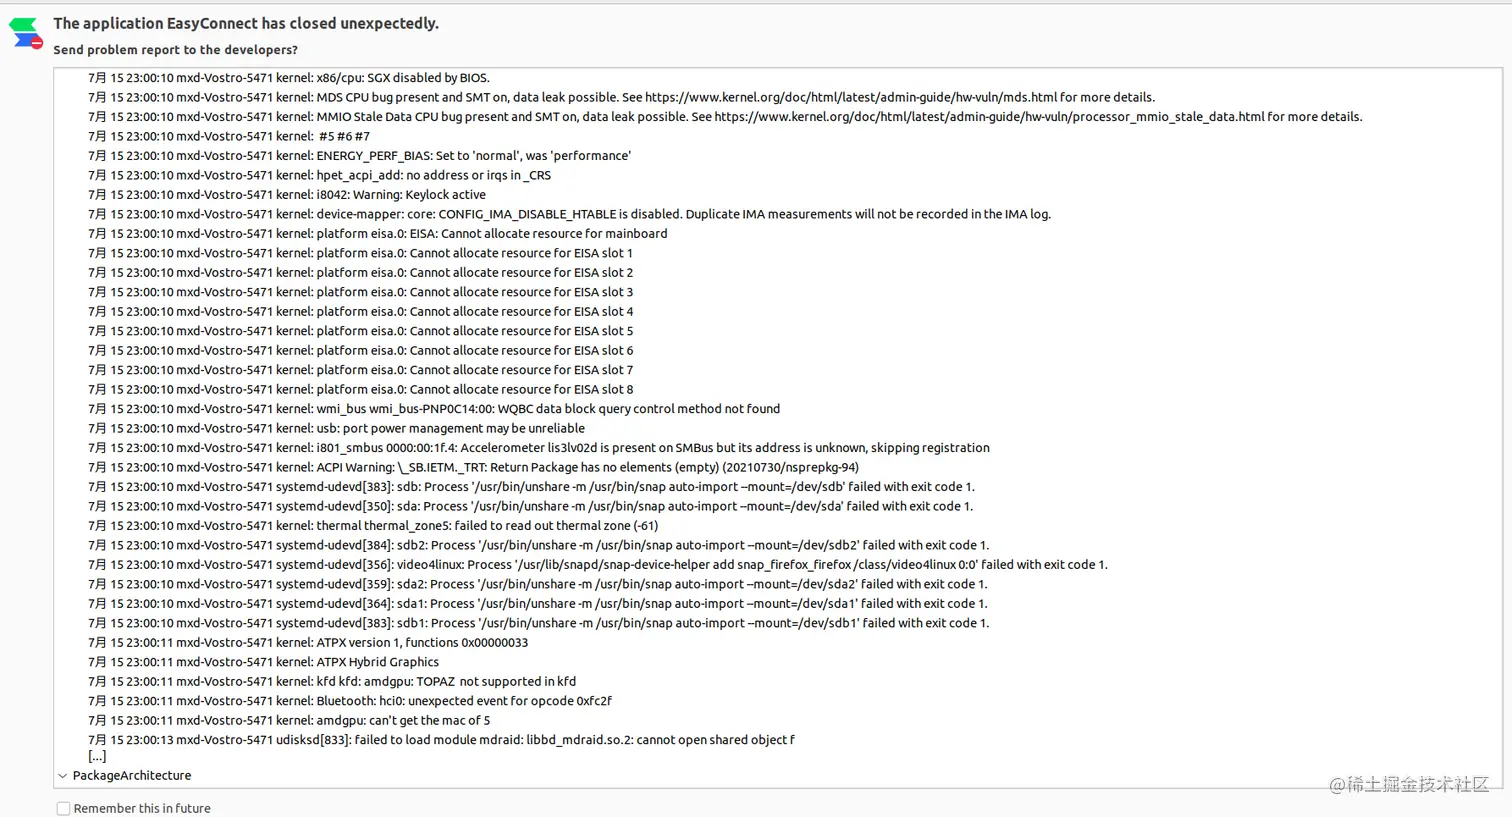Select the Bluetooth hci0 unexpected event line
This screenshot has width=1512, height=817.
(x=351, y=700)
